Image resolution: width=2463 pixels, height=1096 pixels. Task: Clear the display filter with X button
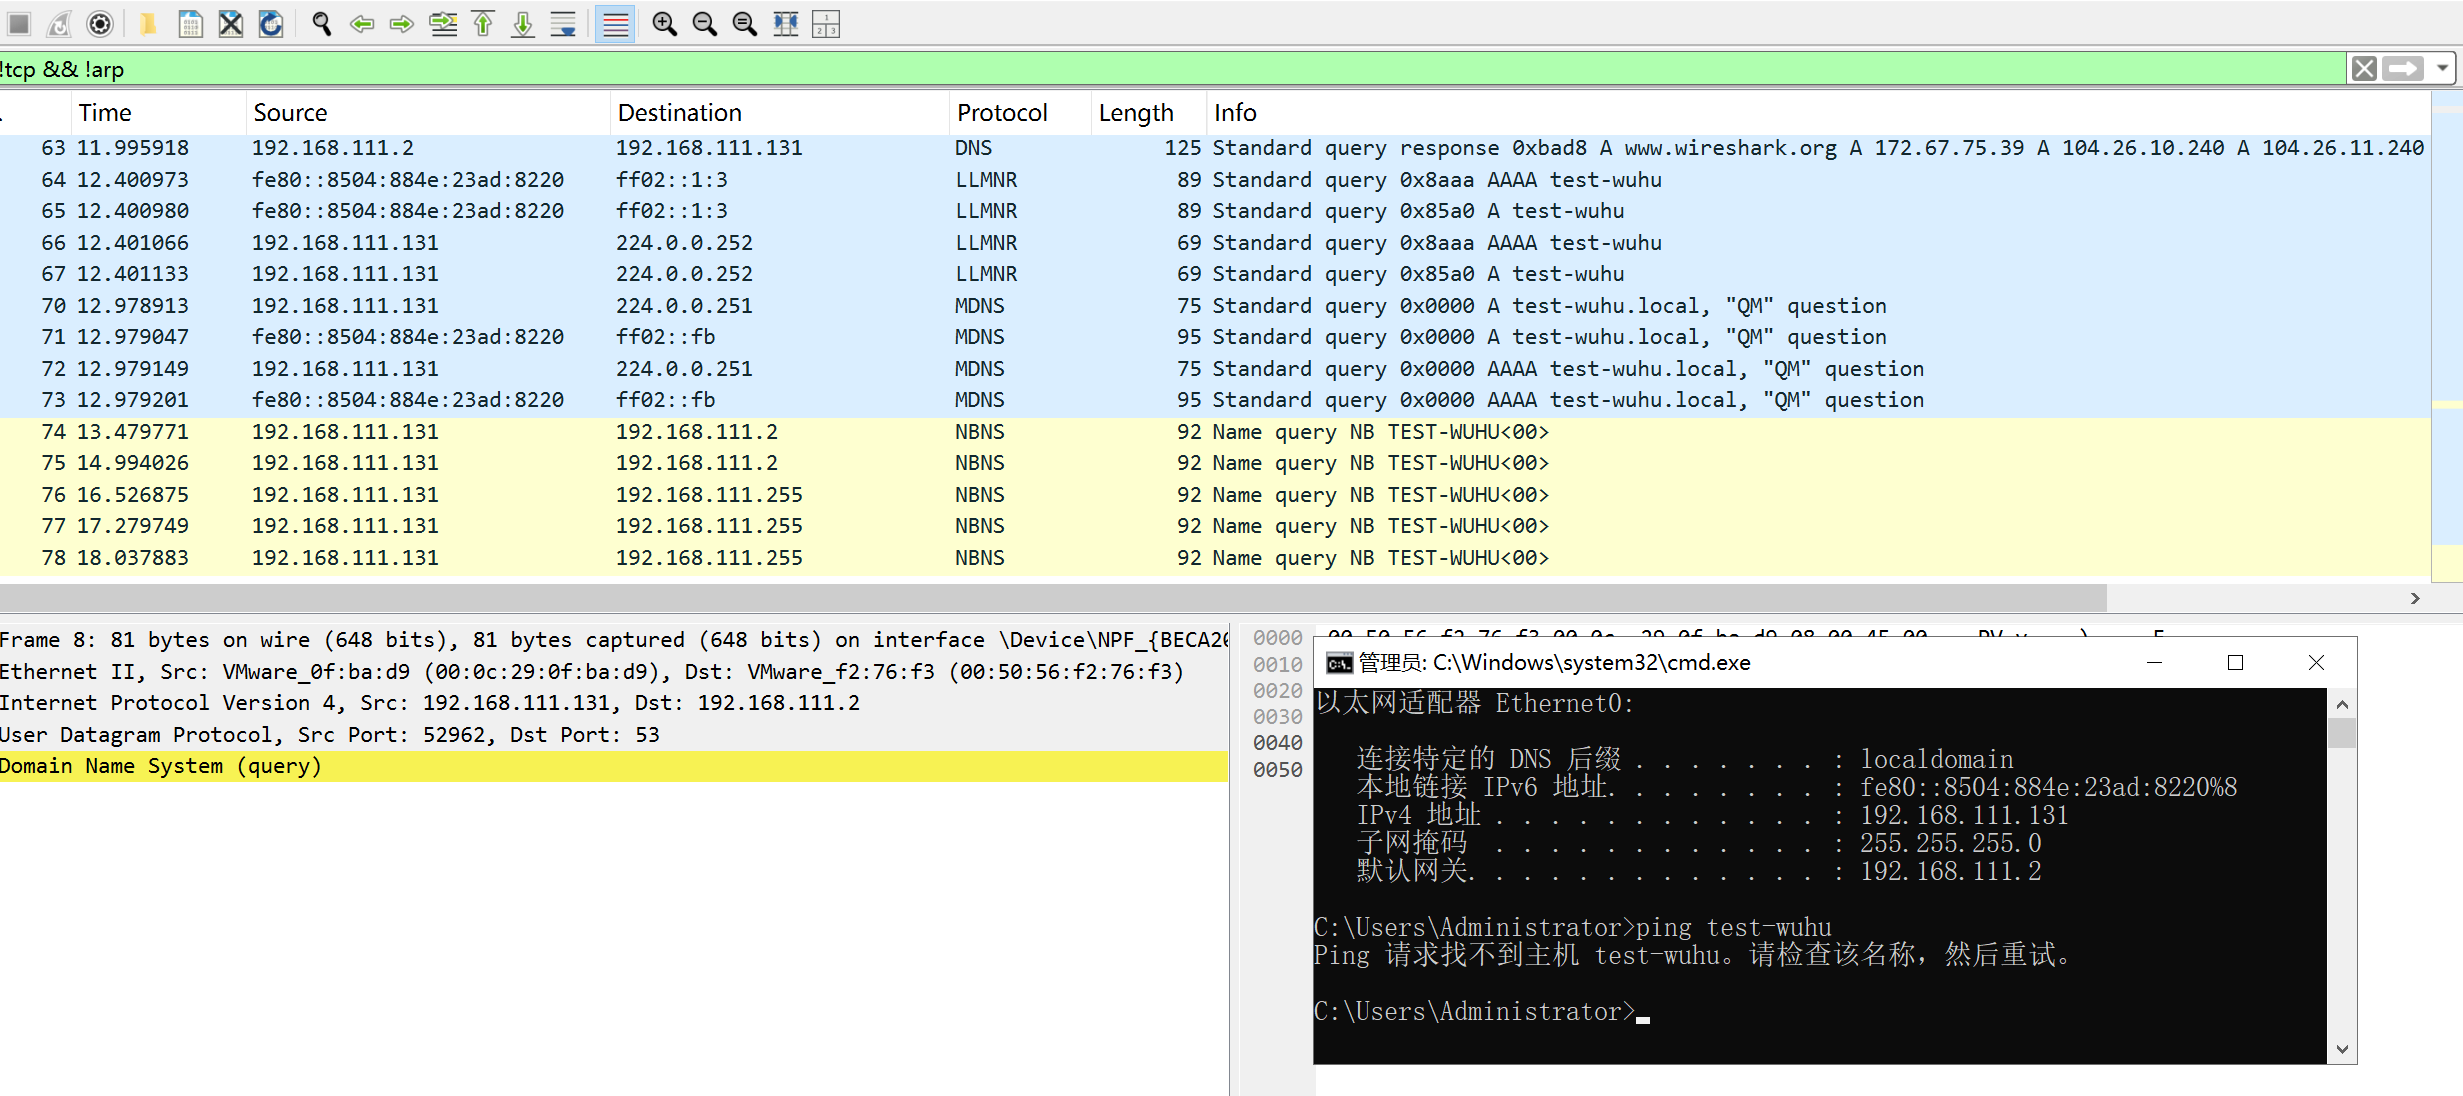(x=2364, y=68)
